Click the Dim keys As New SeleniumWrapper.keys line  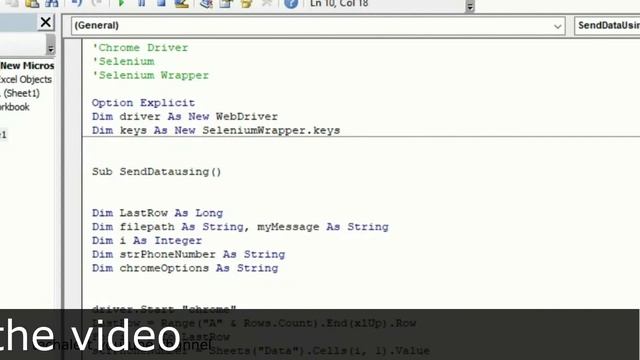[216, 131]
